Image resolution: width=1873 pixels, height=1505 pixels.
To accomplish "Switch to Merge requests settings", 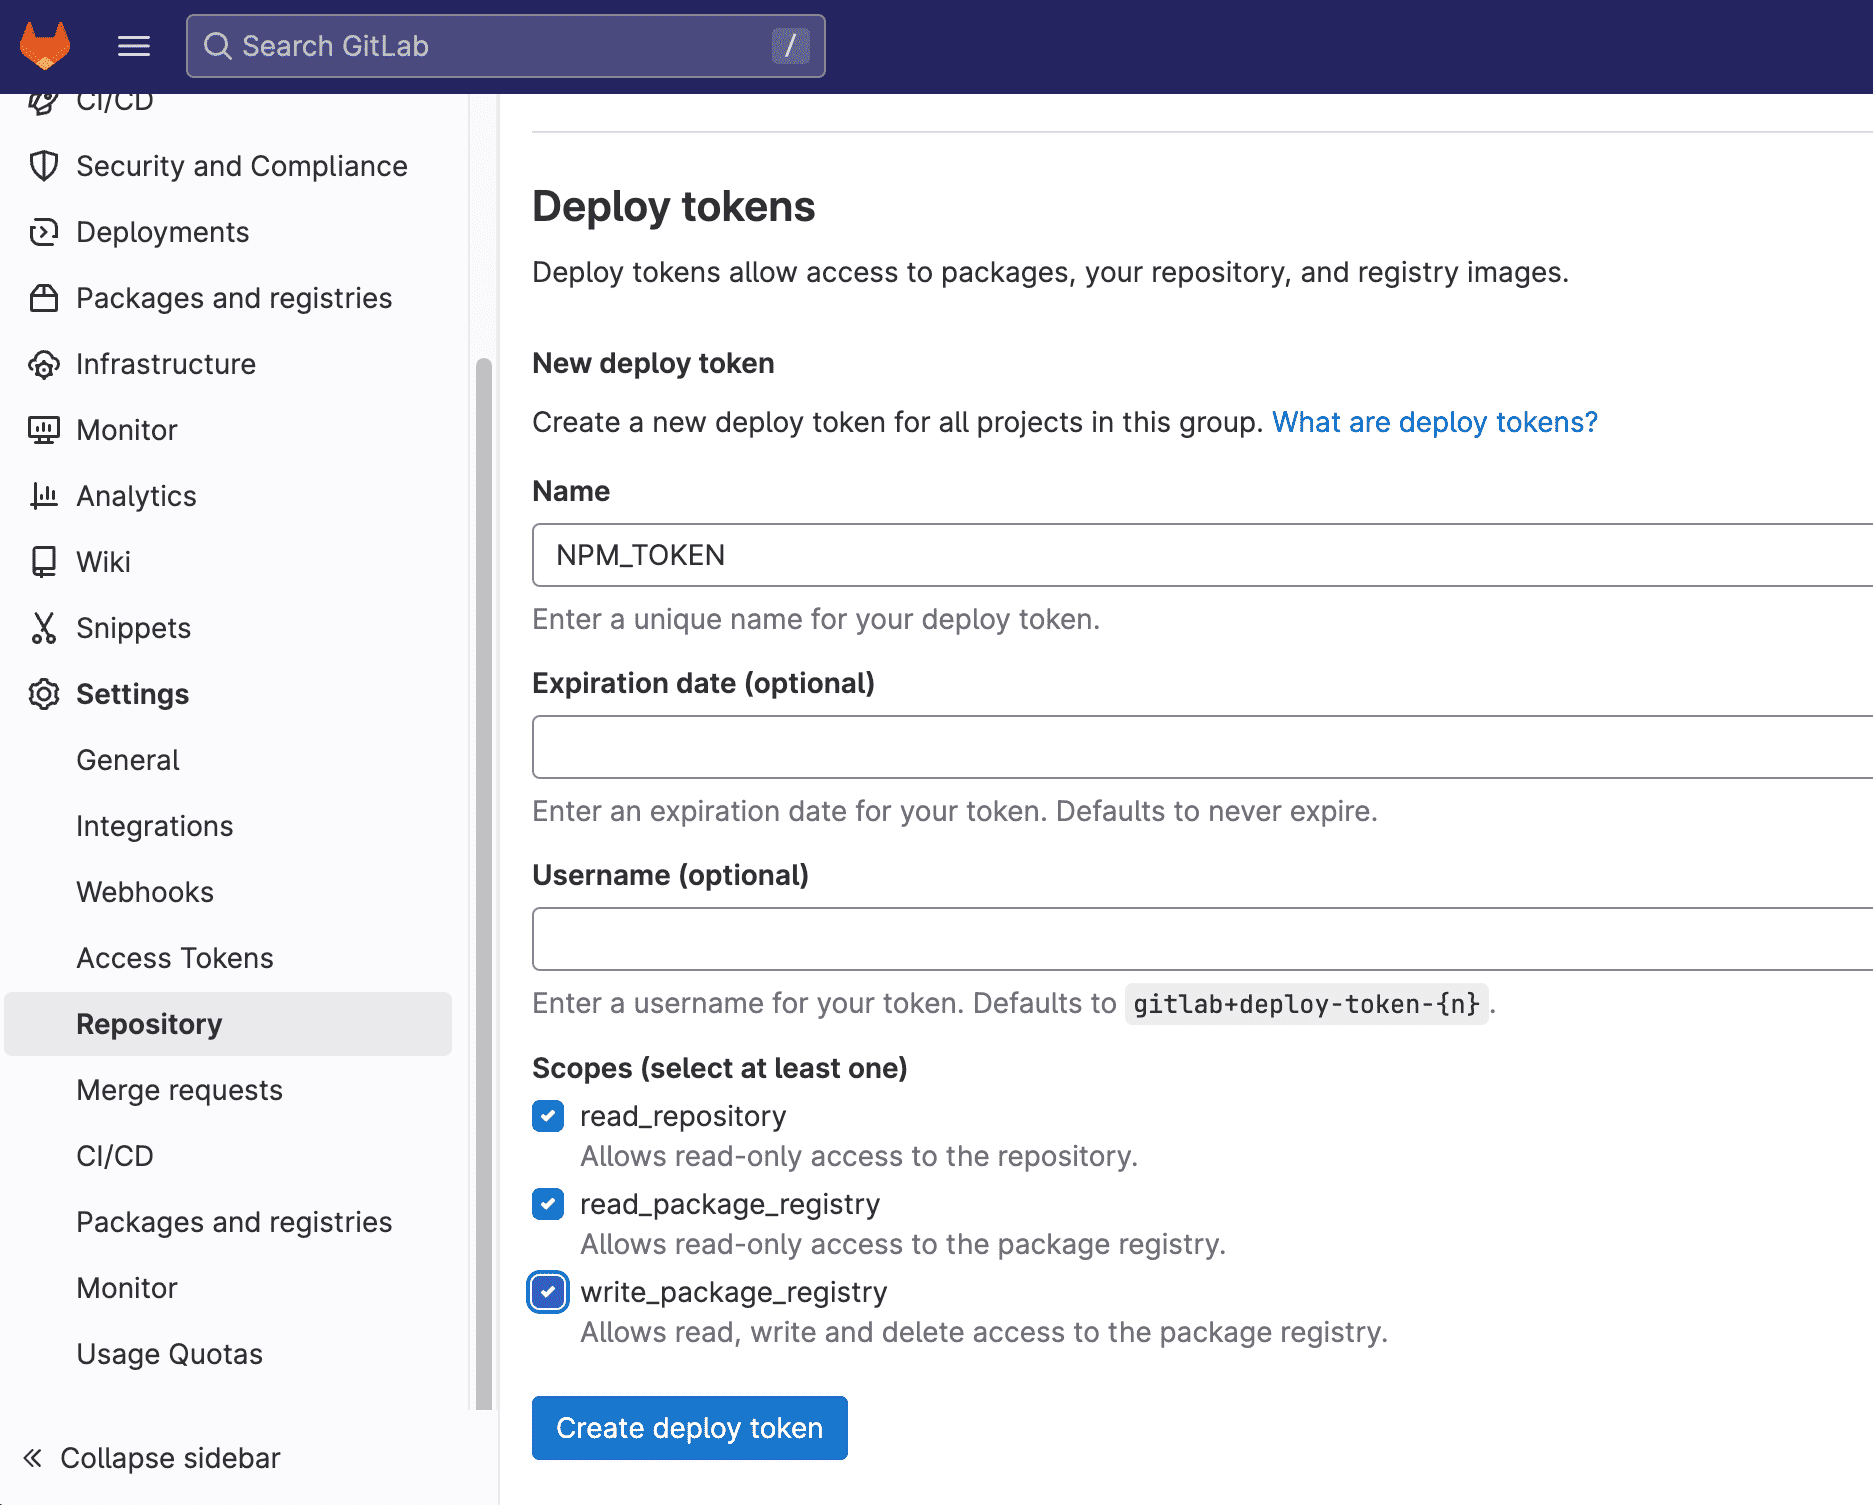I will click(179, 1090).
